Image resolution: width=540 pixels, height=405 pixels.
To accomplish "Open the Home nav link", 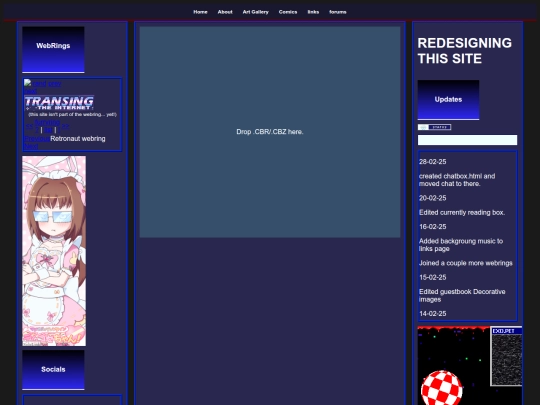I will pyautogui.click(x=200, y=12).
